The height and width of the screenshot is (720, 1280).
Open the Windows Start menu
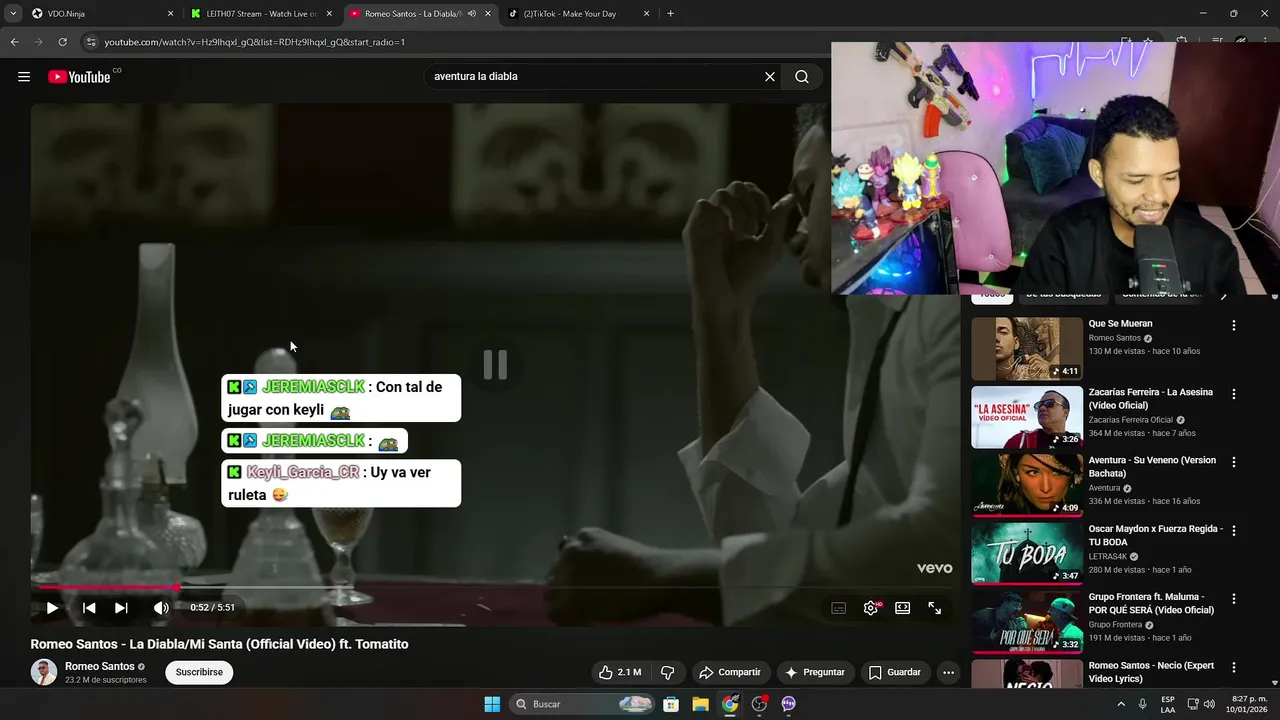pyautogui.click(x=492, y=704)
